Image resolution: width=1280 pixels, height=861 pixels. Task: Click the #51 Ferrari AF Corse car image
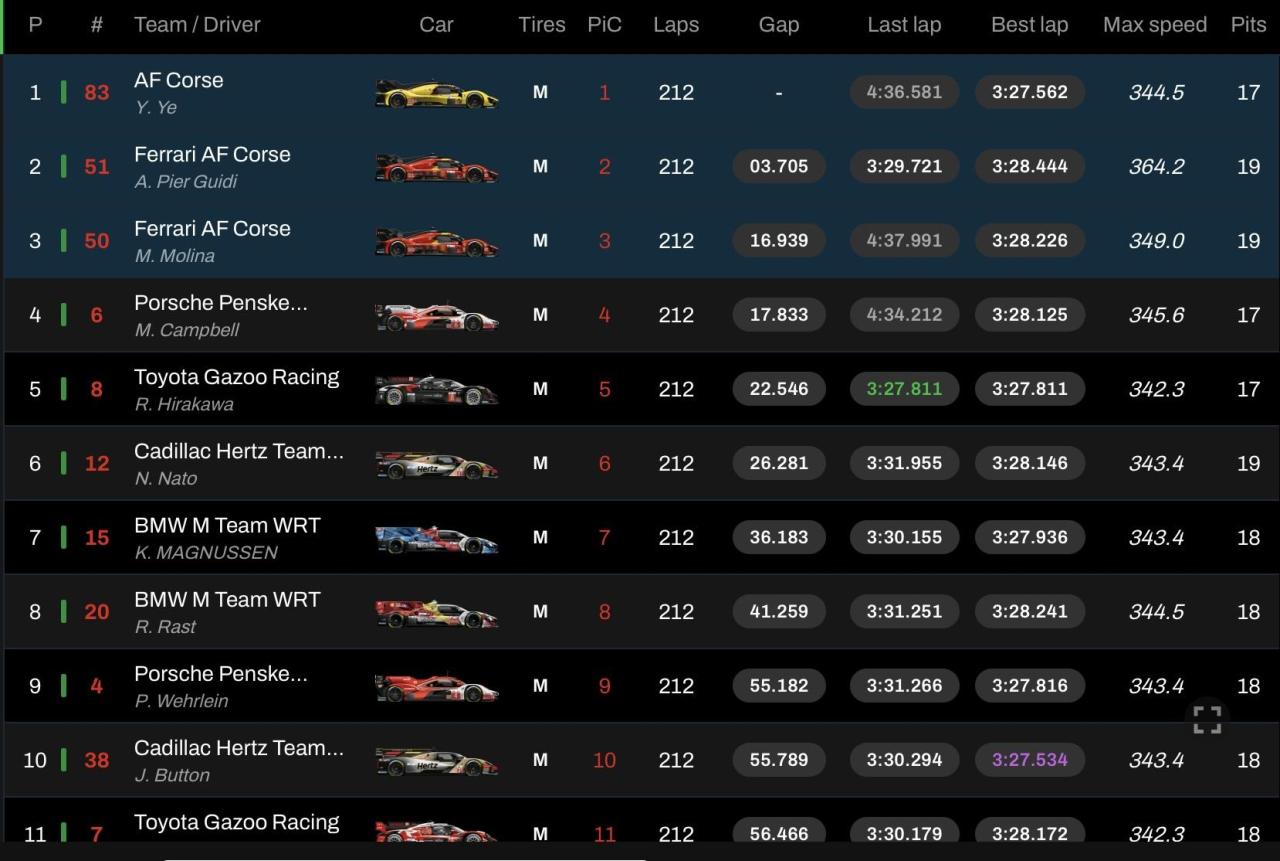tap(436, 167)
